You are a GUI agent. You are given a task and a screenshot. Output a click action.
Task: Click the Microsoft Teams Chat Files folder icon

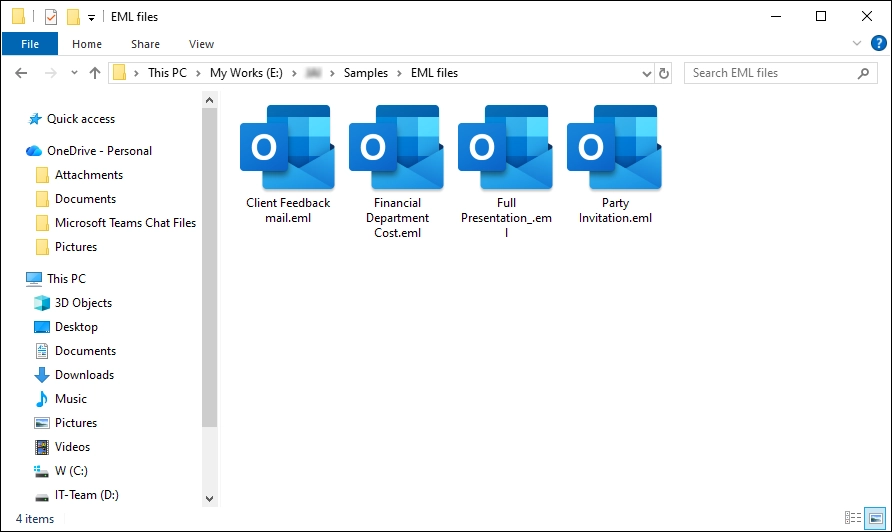pyautogui.click(x=42, y=223)
